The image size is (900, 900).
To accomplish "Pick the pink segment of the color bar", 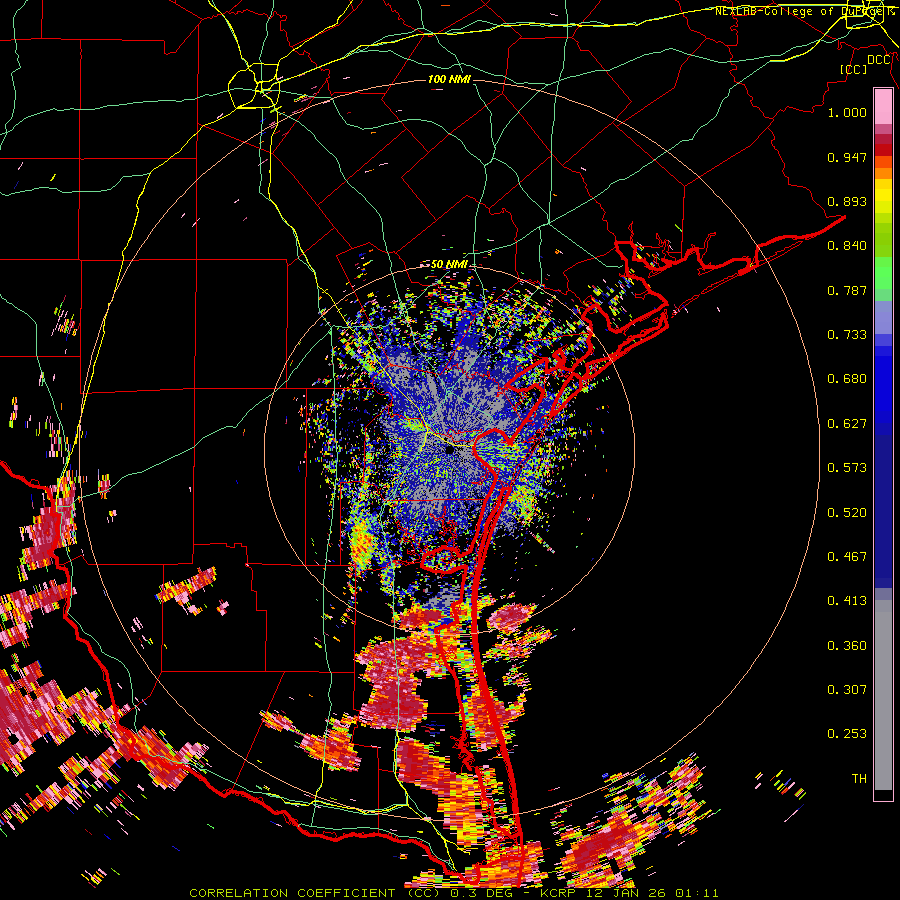I will coord(883,107).
